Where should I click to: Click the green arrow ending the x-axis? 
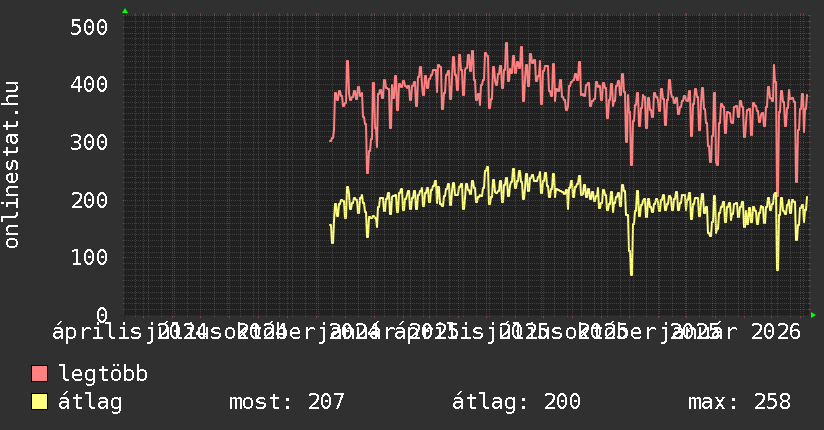[x=813, y=315]
